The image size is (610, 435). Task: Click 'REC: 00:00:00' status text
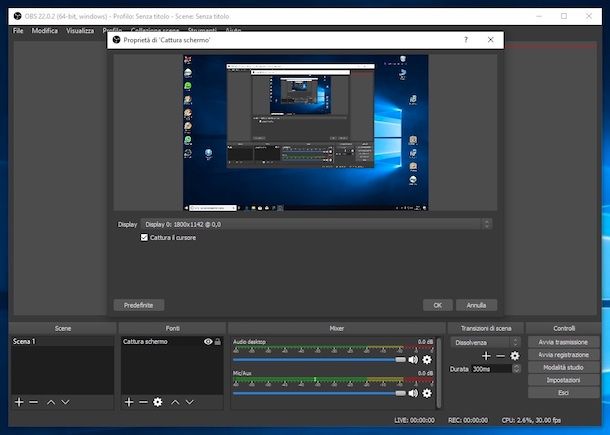click(468, 420)
